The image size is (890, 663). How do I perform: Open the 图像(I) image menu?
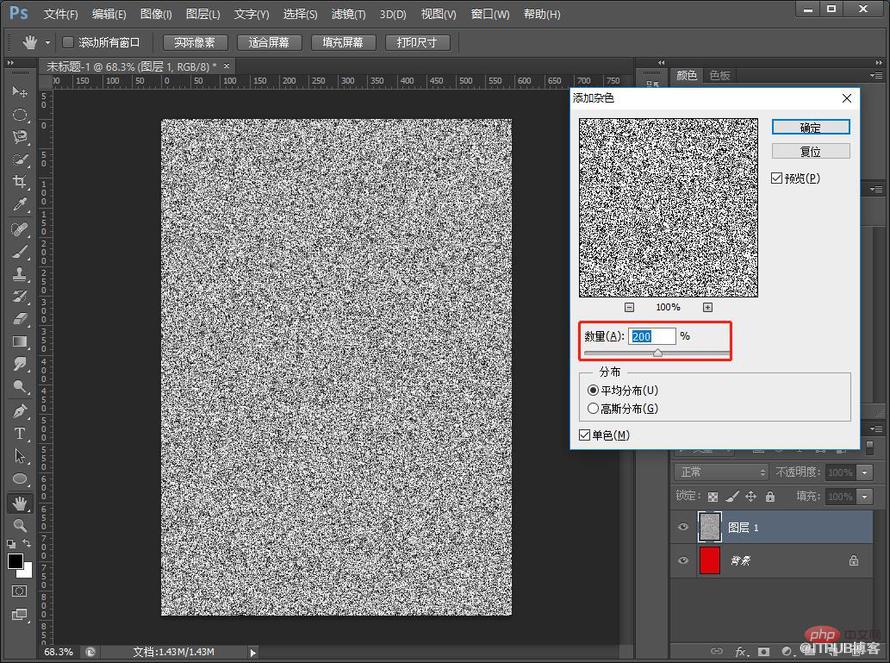pyautogui.click(x=156, y=14)
